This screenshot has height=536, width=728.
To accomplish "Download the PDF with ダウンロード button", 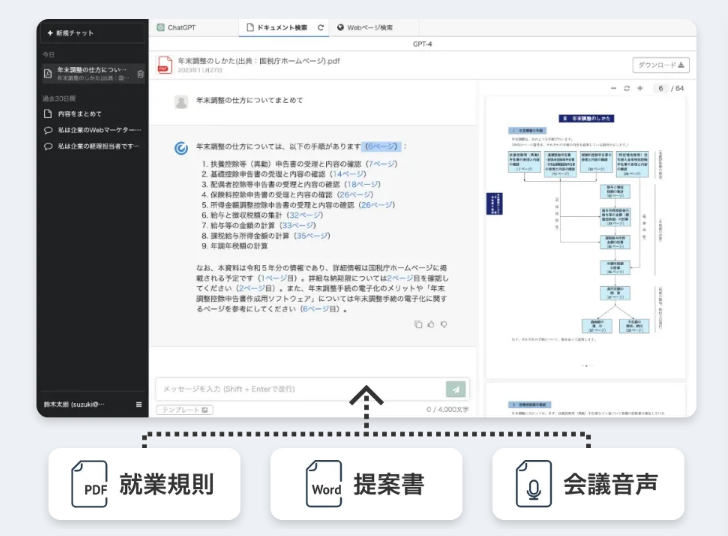I will click(x=661, y=65).
